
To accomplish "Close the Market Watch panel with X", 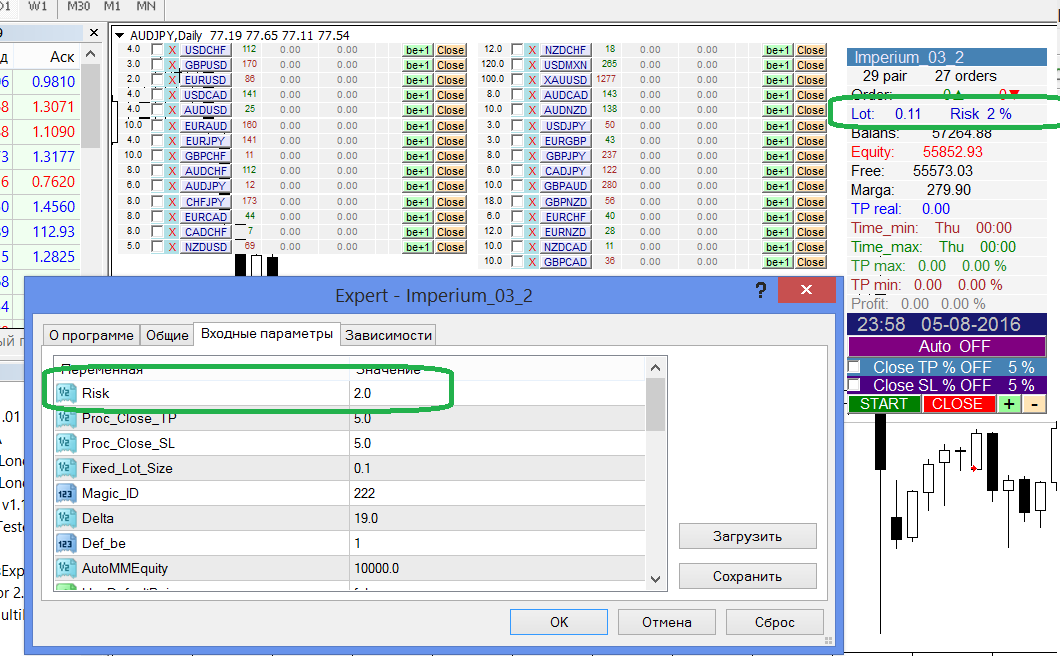I will tap(94, 32).
